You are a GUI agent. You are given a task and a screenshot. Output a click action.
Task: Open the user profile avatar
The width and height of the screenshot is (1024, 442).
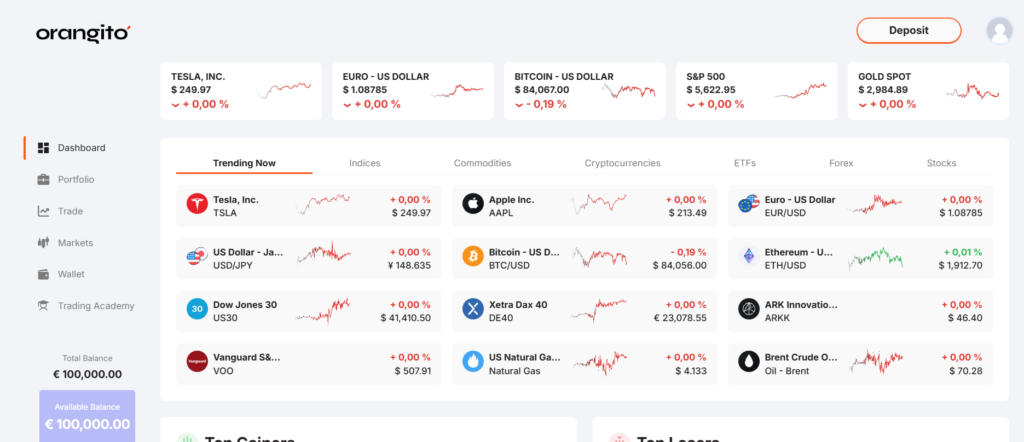[x=999, y=30]
